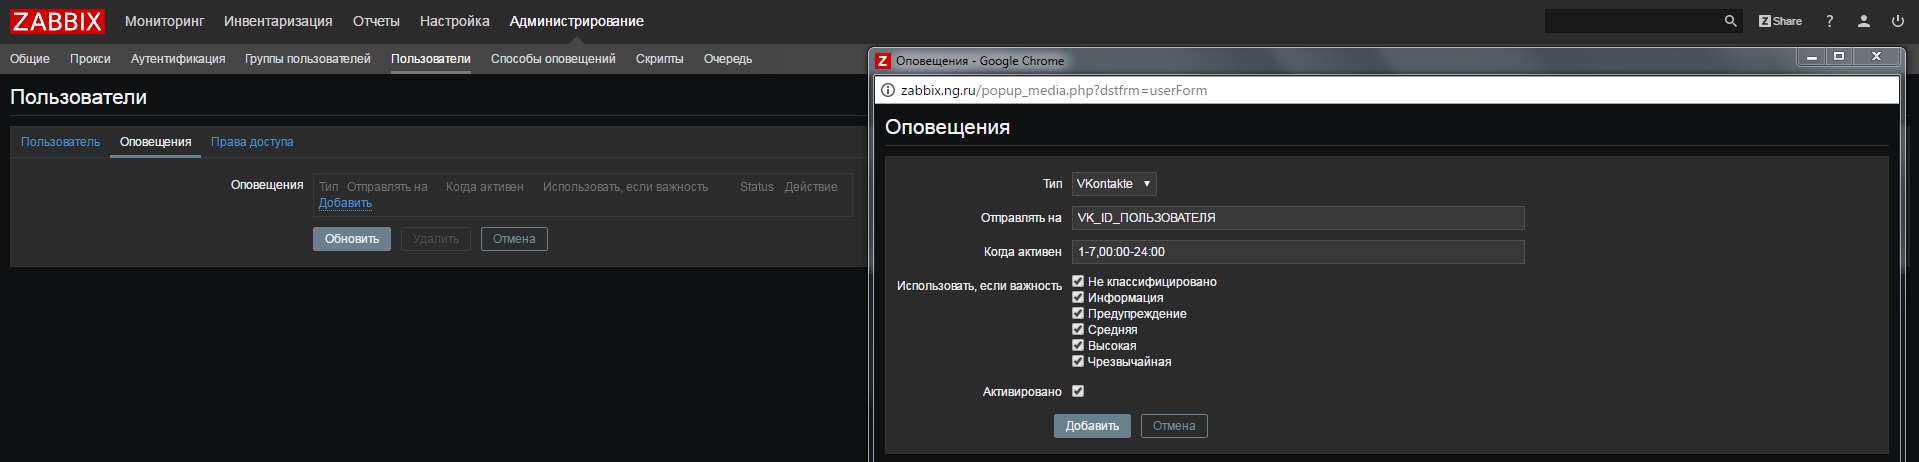Click the Обновить button
The width and height of the screenshot is (1919, 462).
coord(352,239)
